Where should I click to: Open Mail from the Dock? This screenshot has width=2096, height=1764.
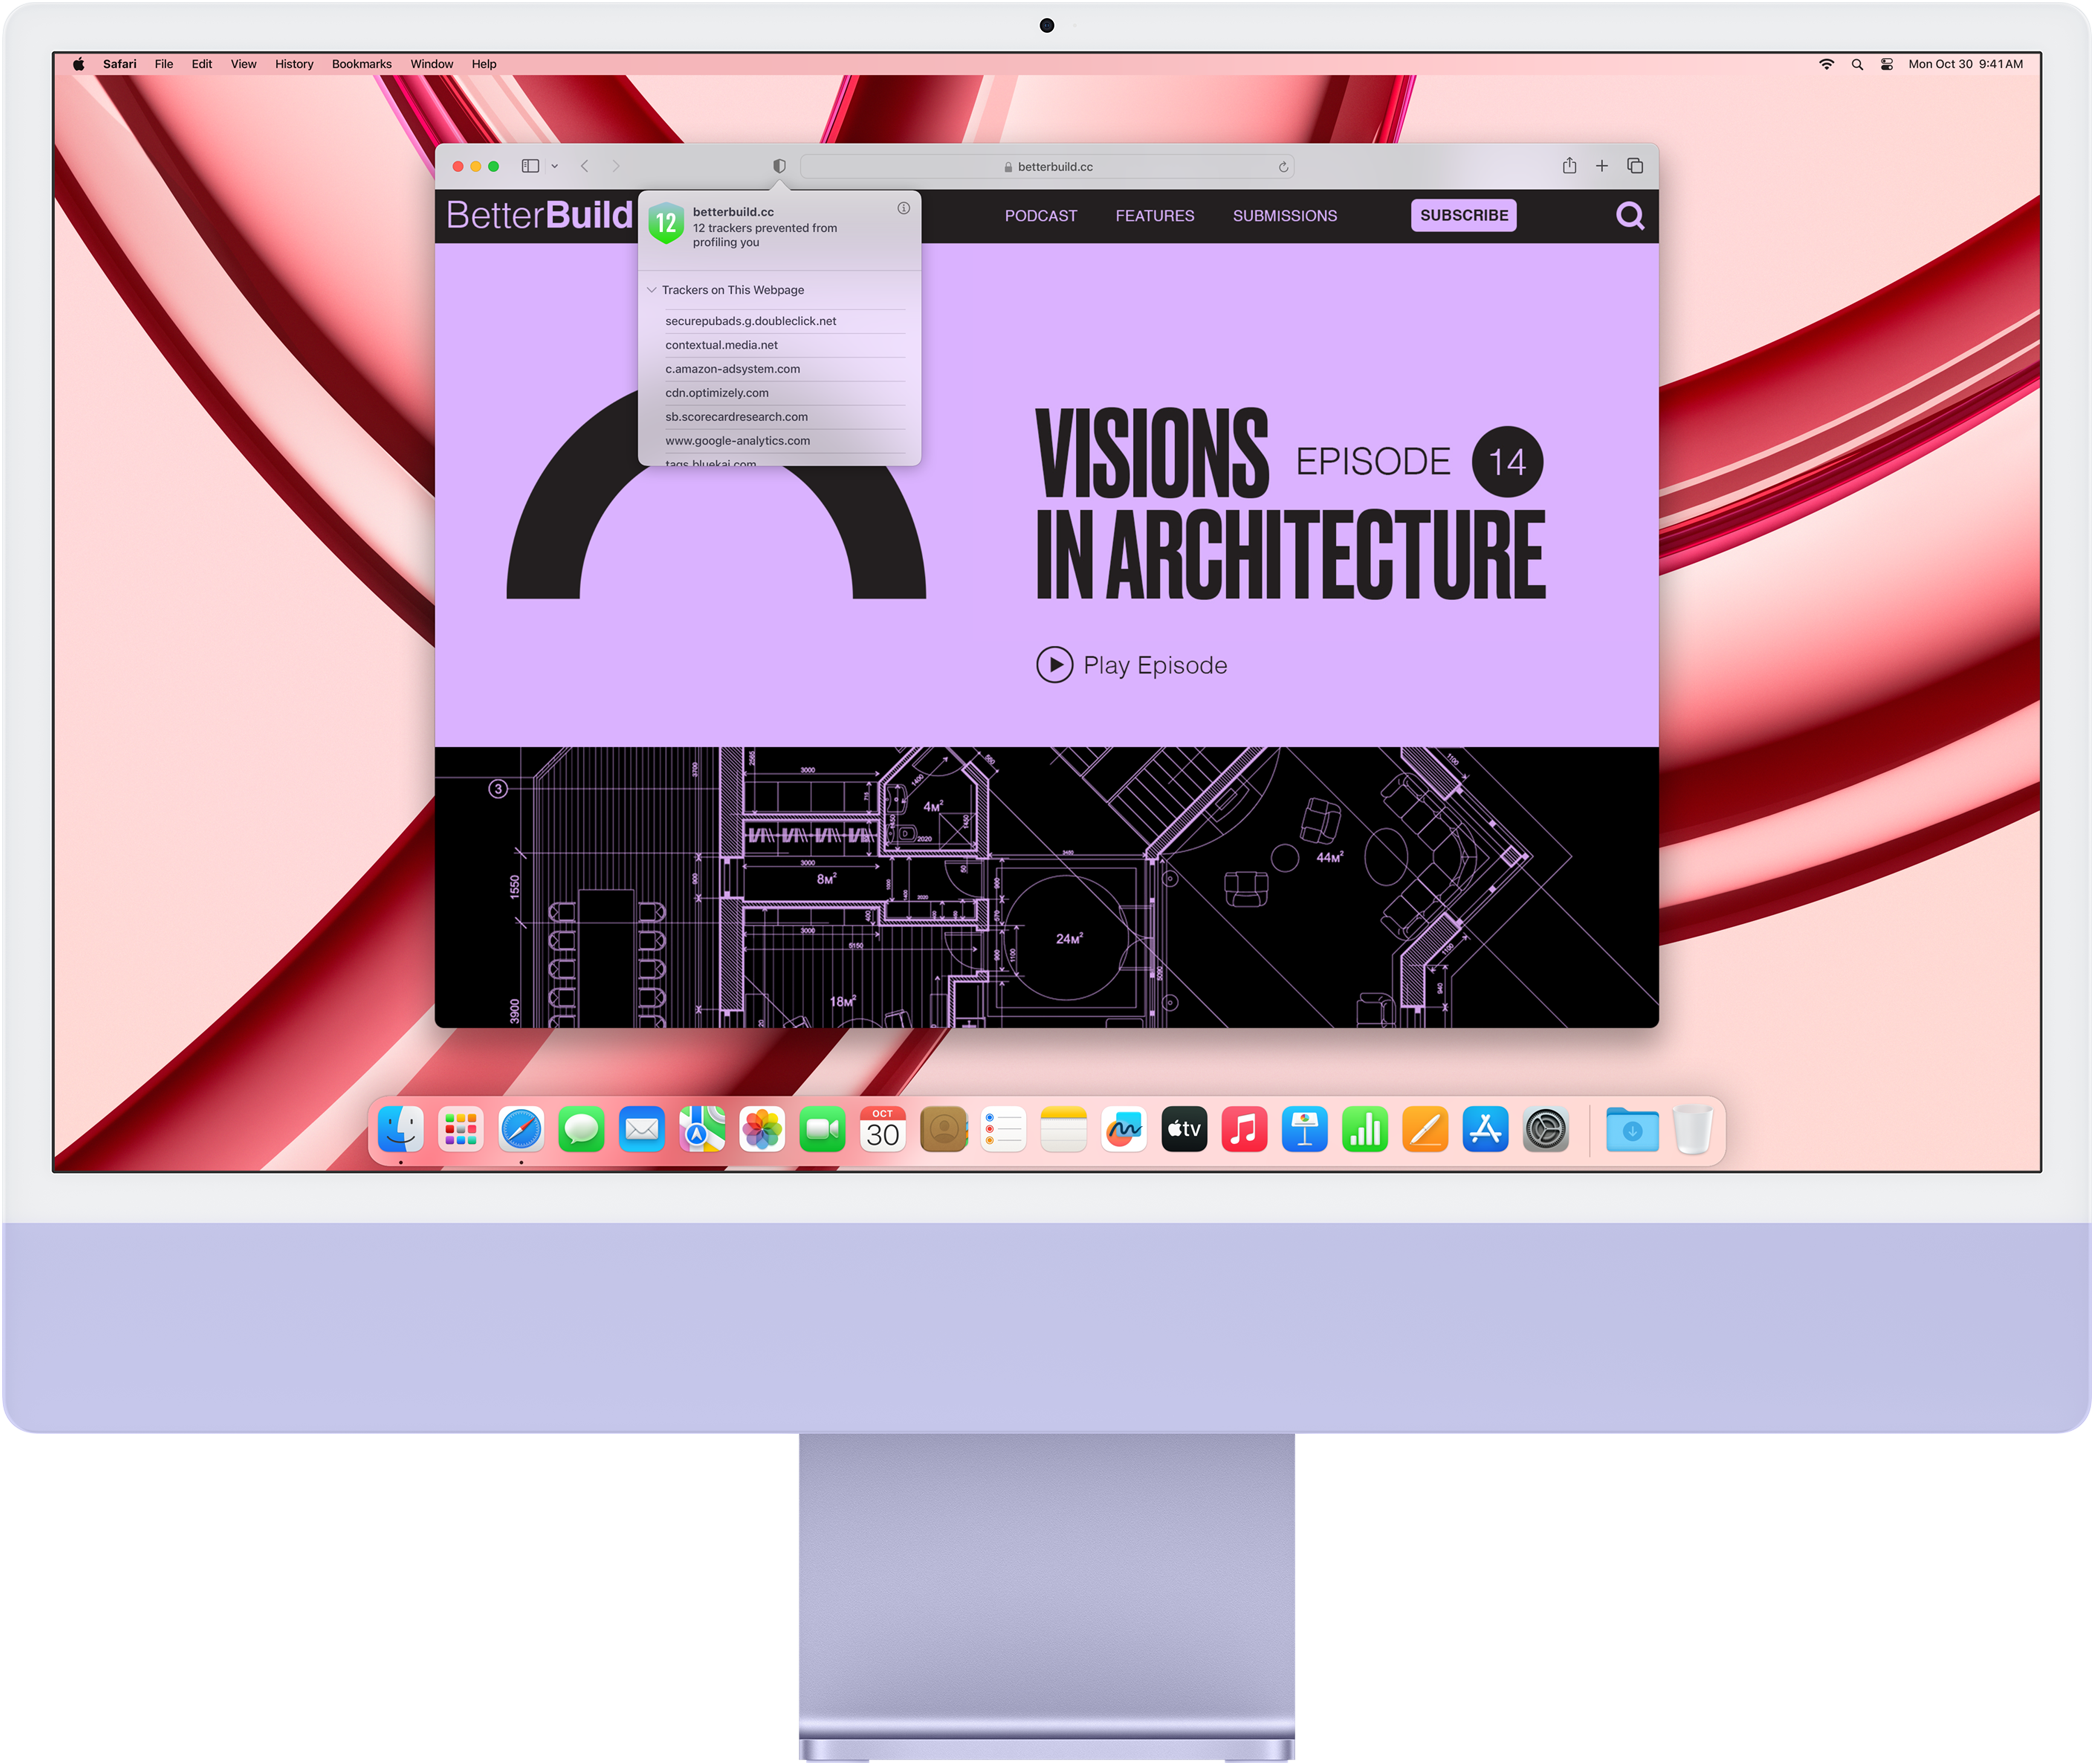click(642, 1130)
